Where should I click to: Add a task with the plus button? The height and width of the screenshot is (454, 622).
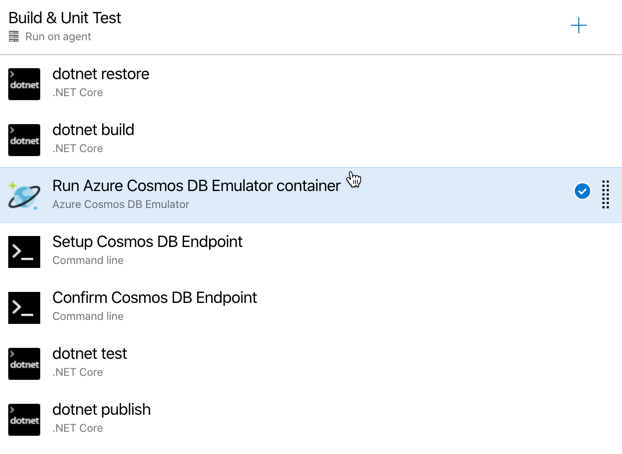[x=578, y=25]
